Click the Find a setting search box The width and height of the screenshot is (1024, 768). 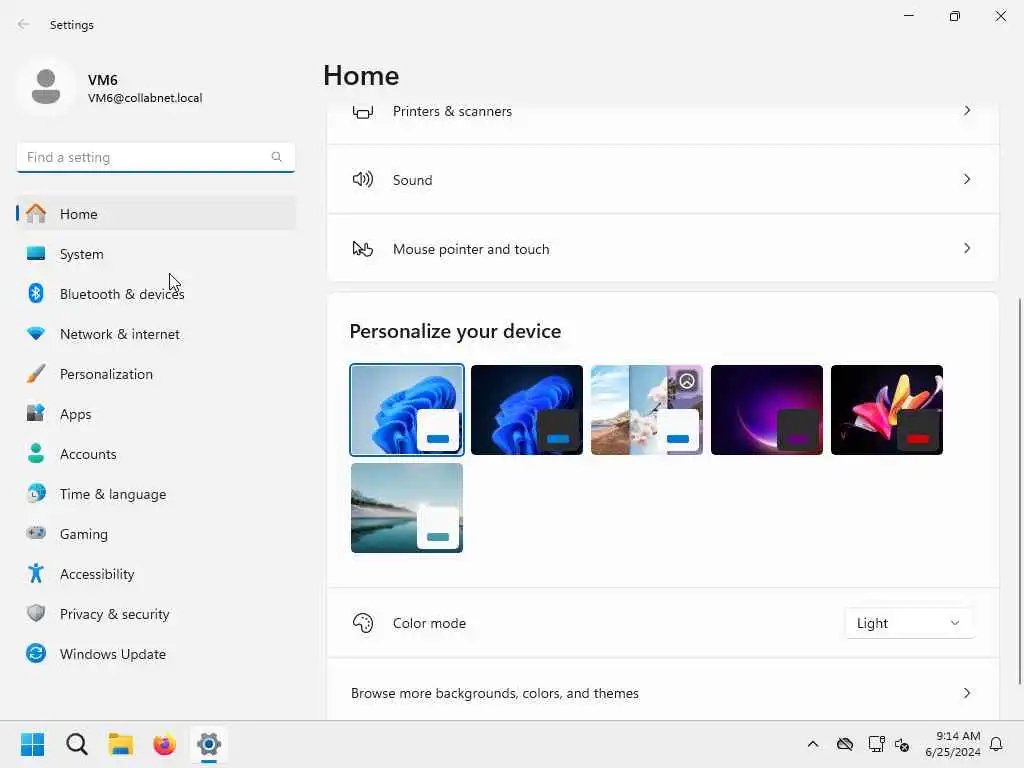tap(156, 157)
